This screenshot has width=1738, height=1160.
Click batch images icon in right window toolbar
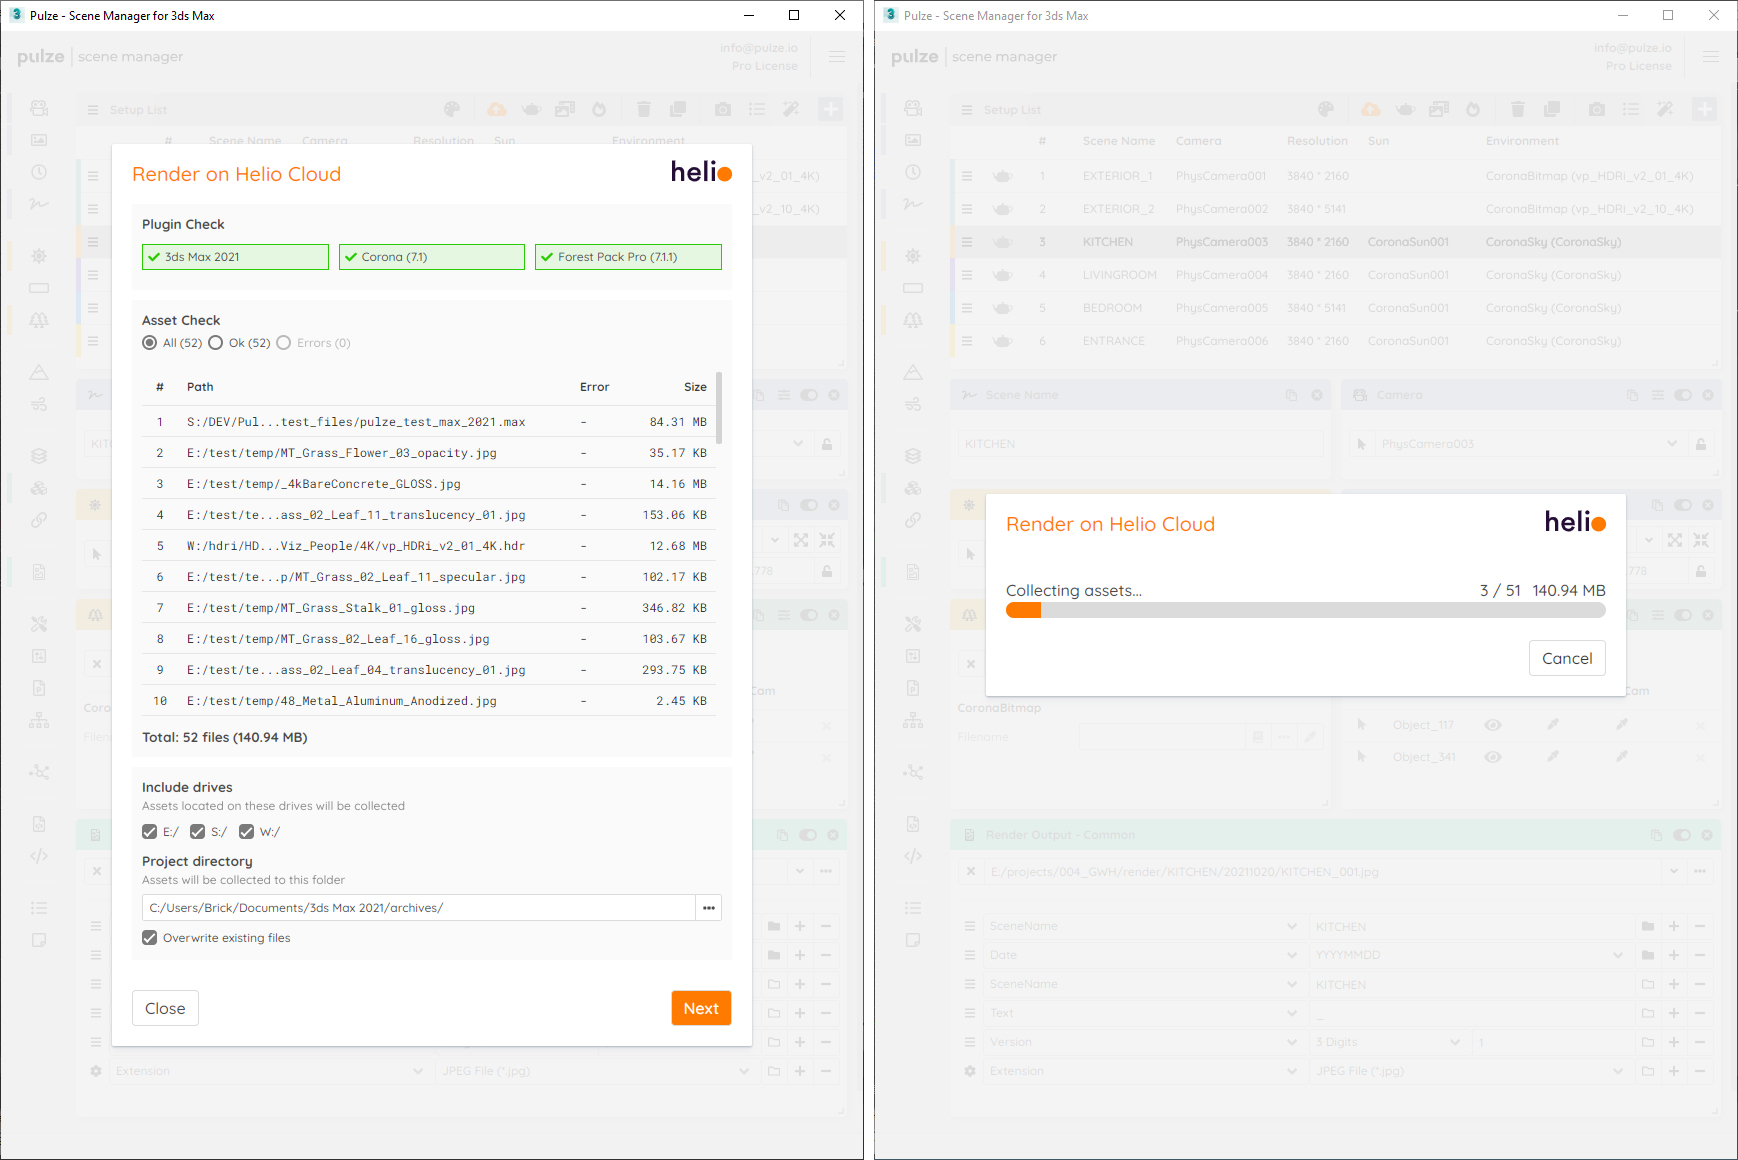[x=1439, y=109]
